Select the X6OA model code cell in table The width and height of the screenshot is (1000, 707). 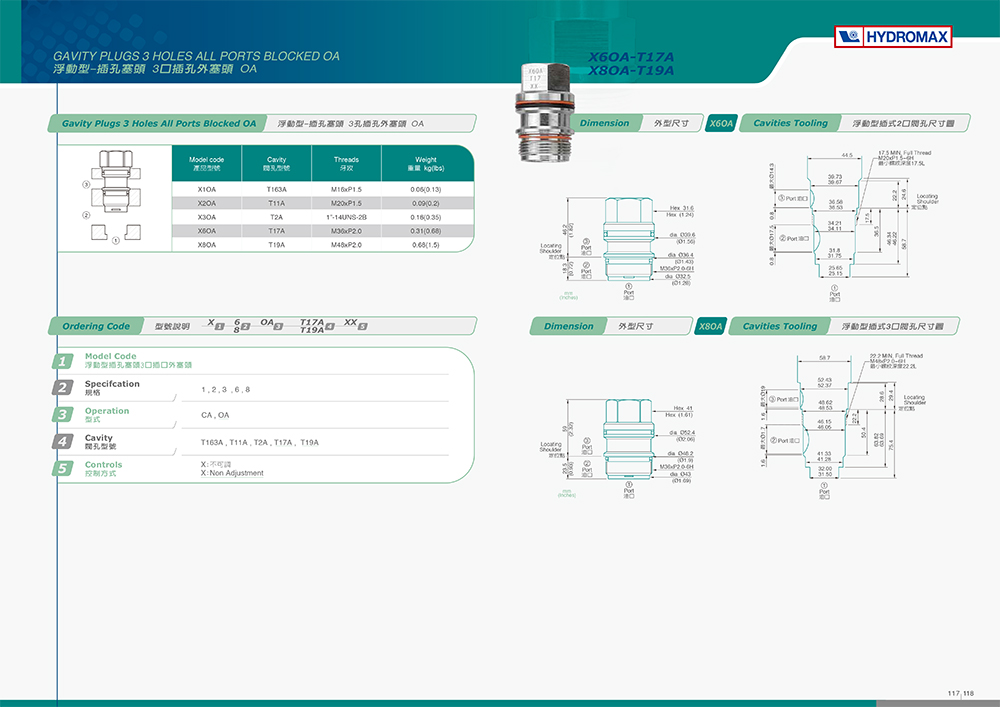[x=207, y=231]
